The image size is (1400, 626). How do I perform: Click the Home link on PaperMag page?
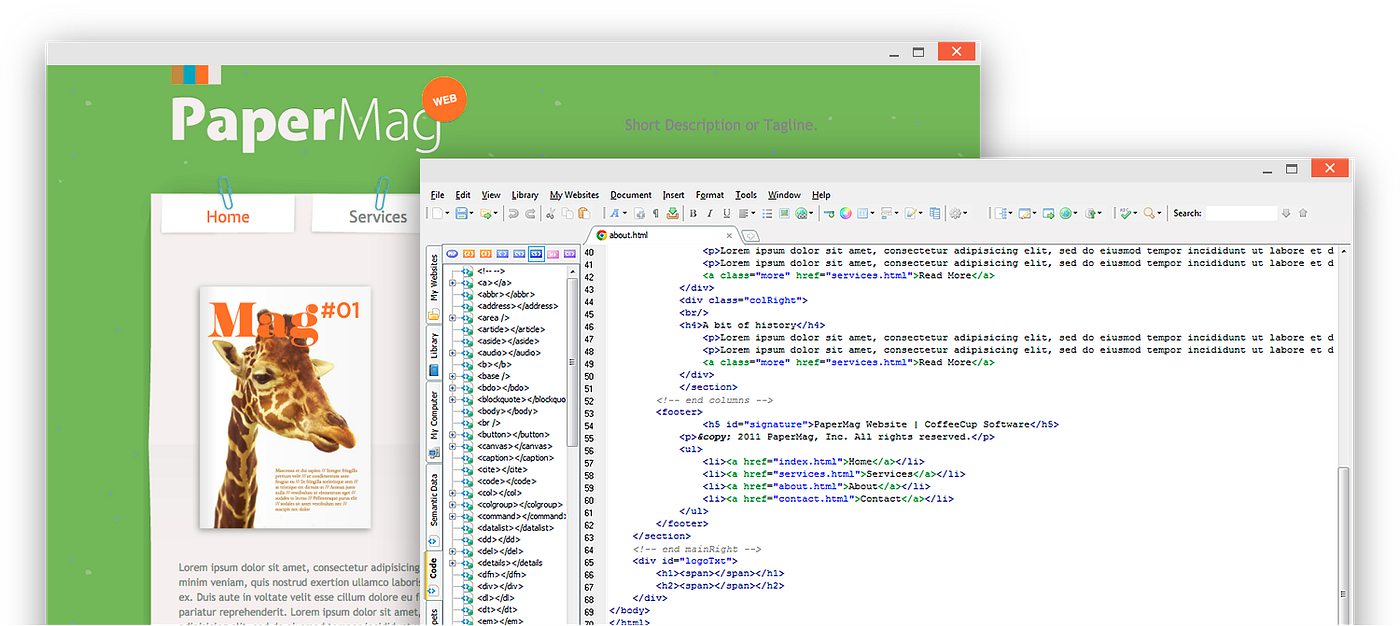pyautogui.click(x=228, y=216)
